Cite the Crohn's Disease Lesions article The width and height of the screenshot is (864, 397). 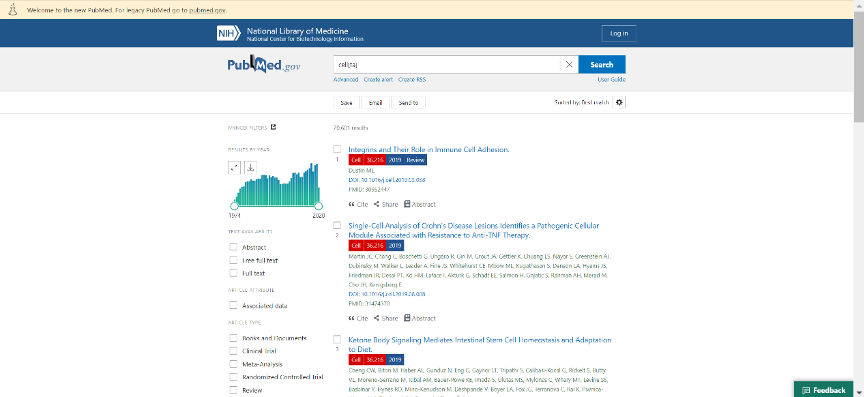[358, 318]
